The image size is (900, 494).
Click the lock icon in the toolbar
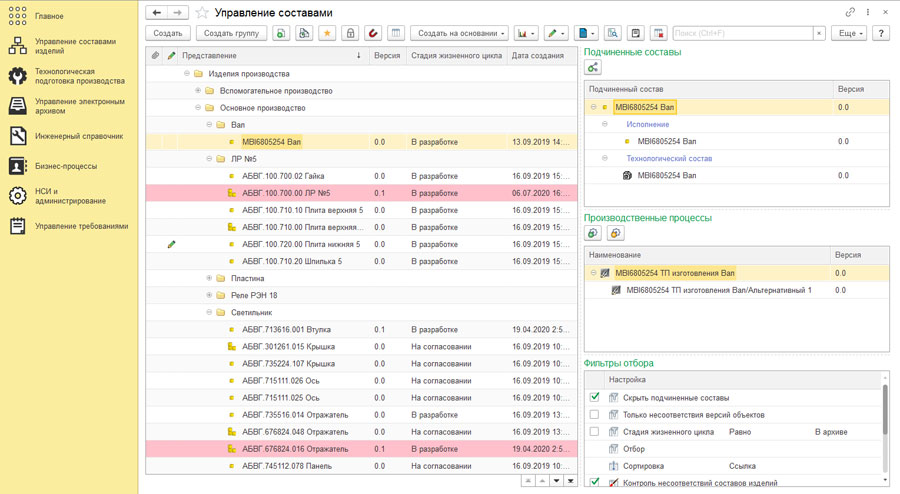pos(350,34)
